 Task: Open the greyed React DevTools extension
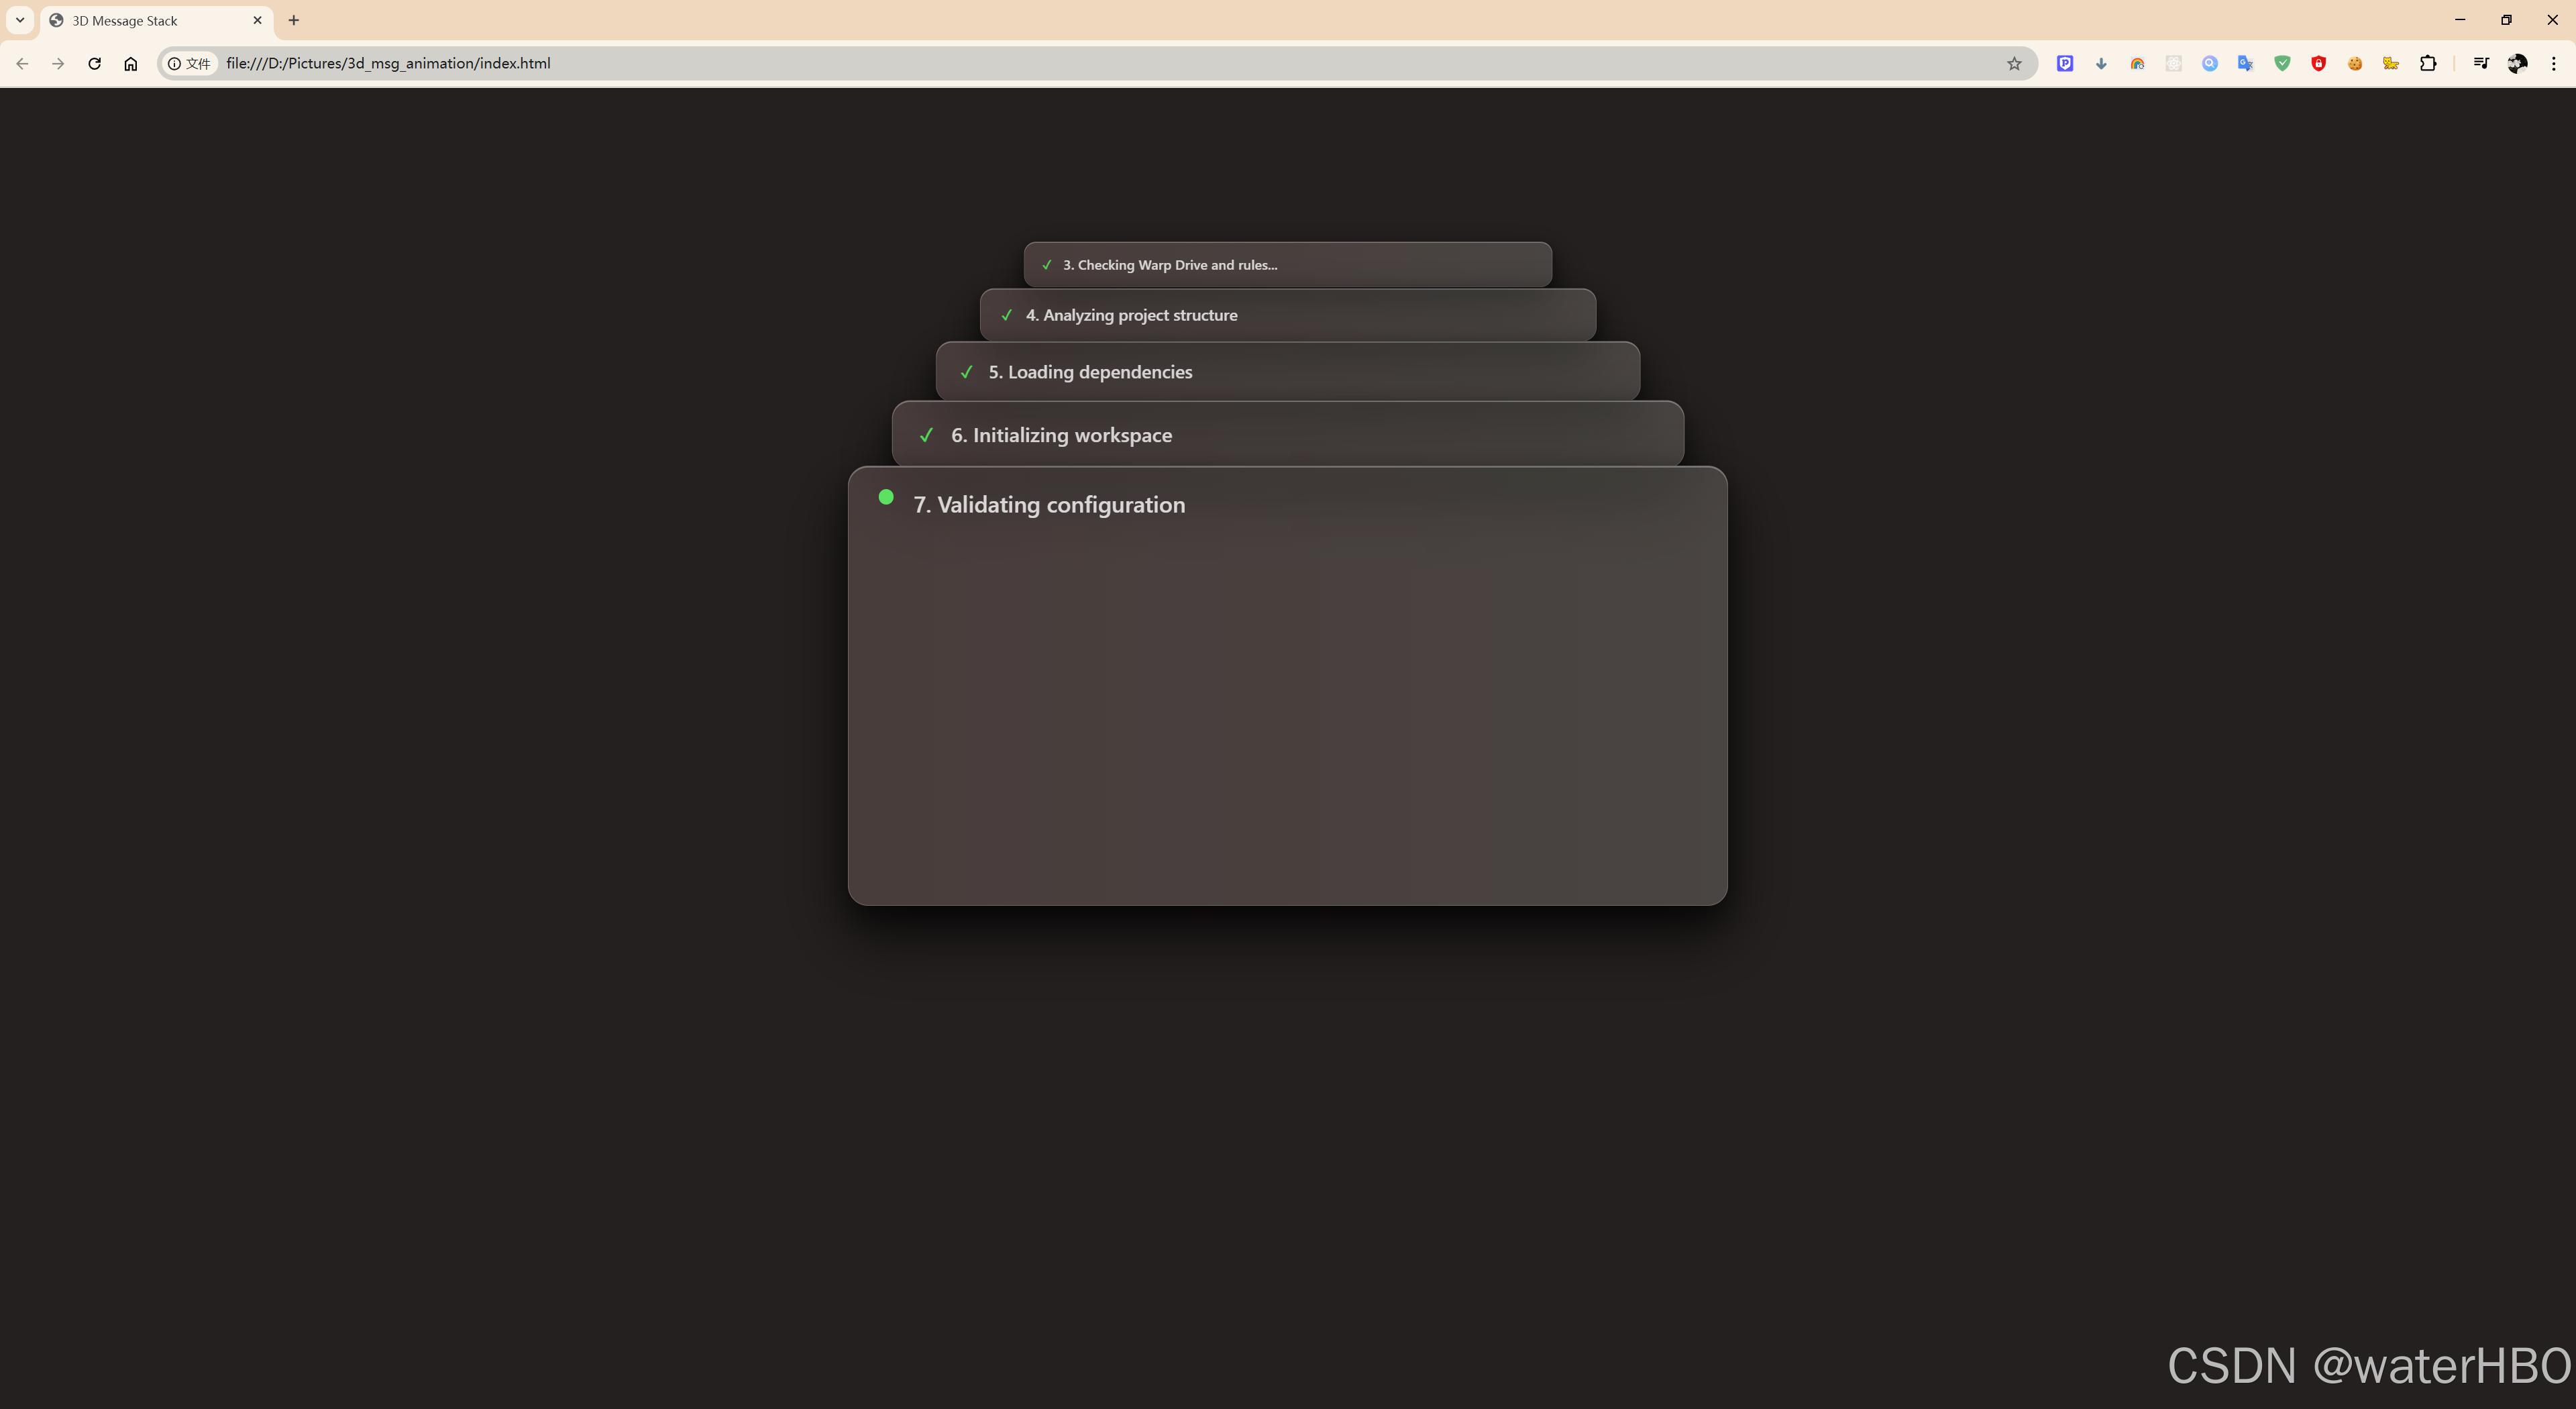pyautogui.click(x=2173, y=63)
